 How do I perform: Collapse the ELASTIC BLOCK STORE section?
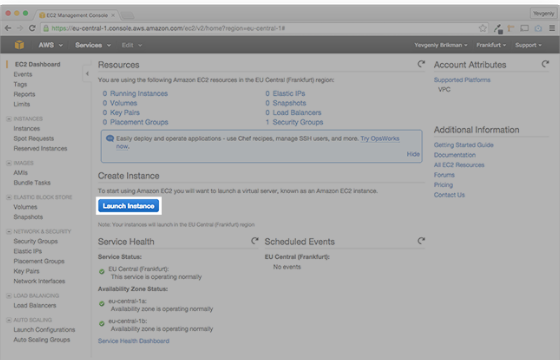pos(9,197)
